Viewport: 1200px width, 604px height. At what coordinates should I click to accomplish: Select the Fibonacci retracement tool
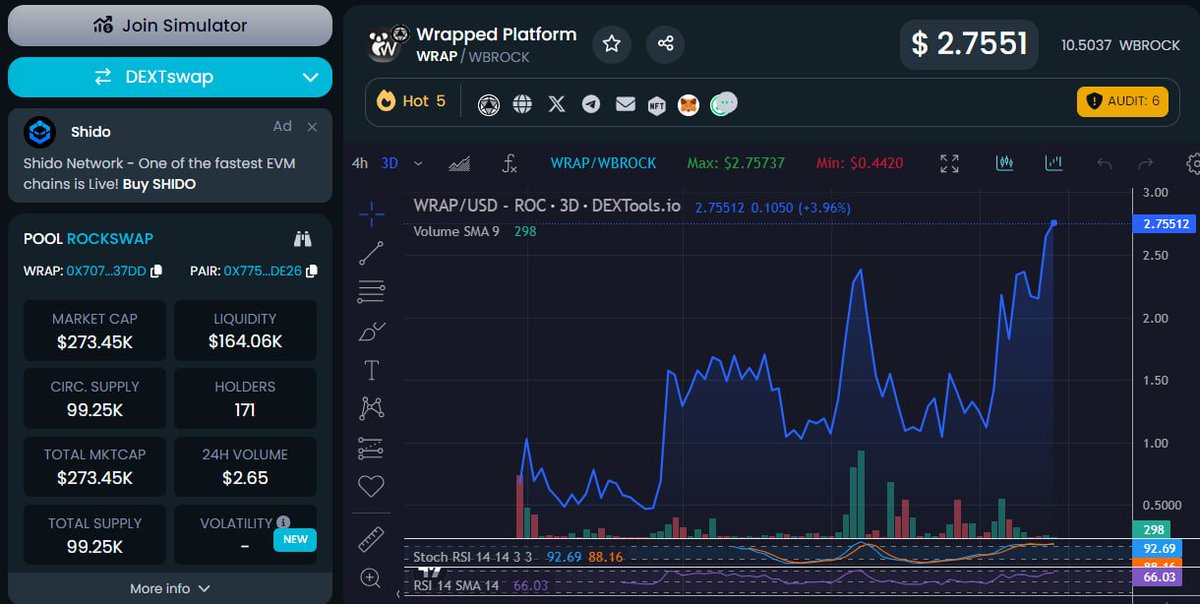pyautogui.click(x=371, y=292)
